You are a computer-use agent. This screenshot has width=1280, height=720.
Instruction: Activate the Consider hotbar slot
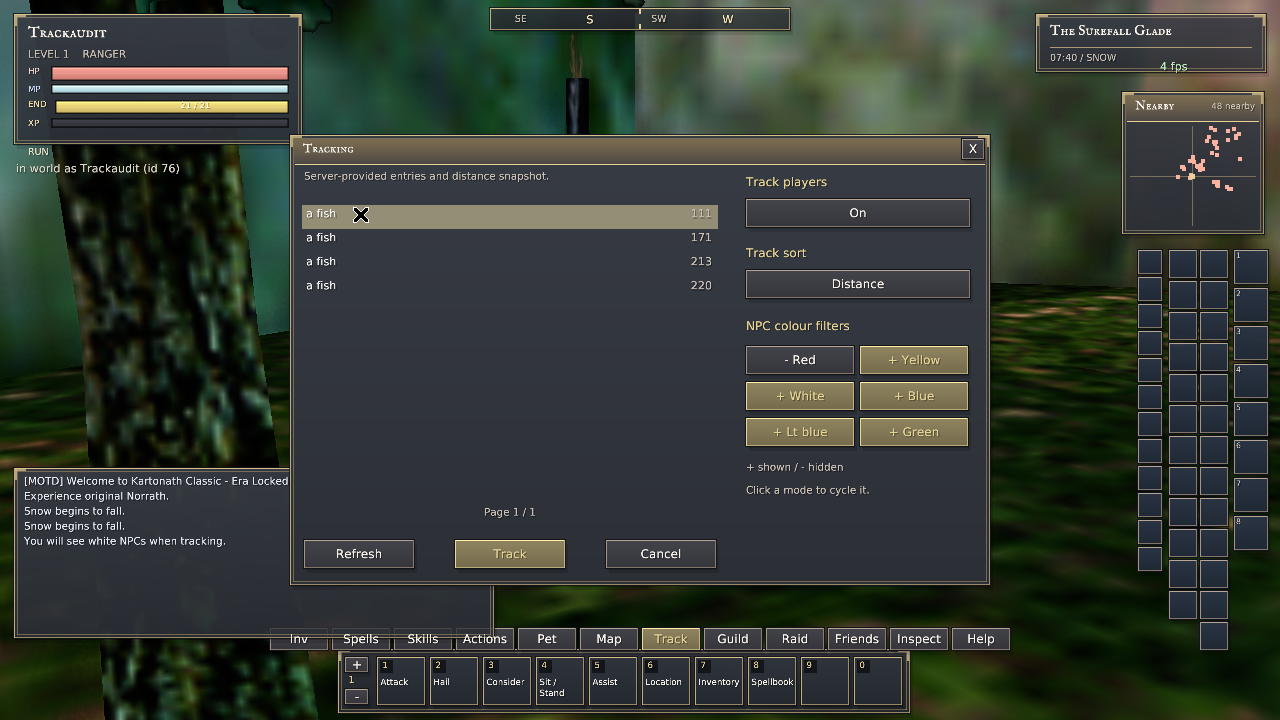pyautogui.click(x=507, y=681)
